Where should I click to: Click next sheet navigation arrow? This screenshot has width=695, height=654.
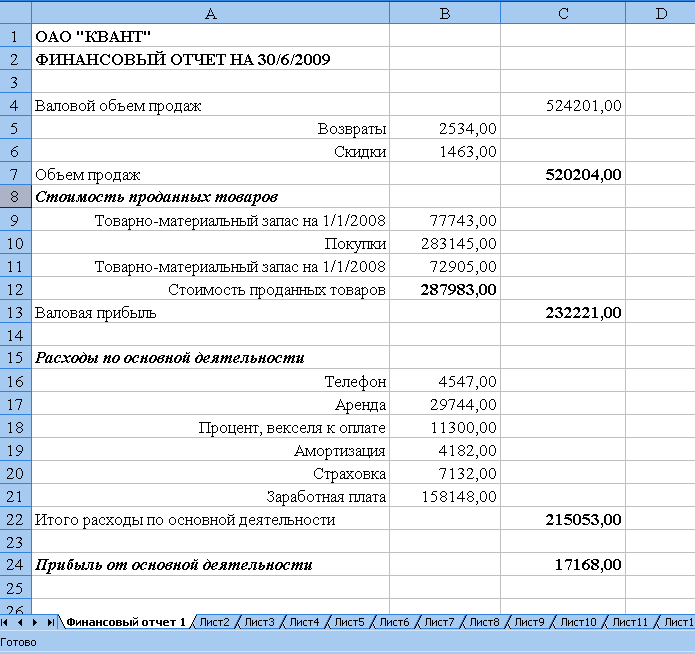35,623
